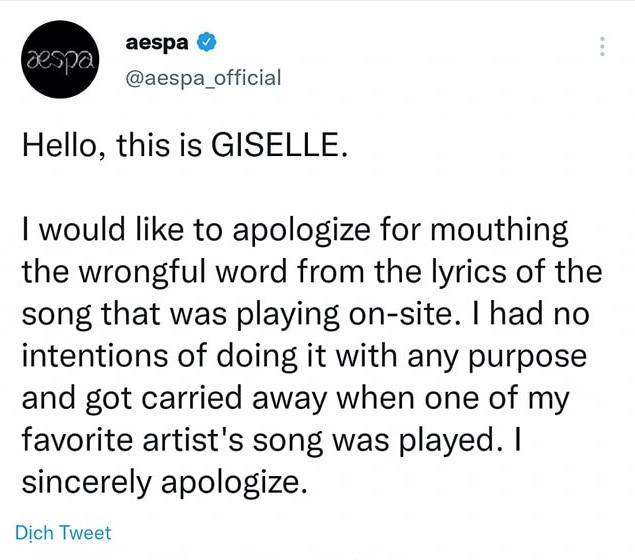The height and width of the screenshot is (560, 635).
Task: Click the line starting "I would like to apologize"
Action: 295,232
